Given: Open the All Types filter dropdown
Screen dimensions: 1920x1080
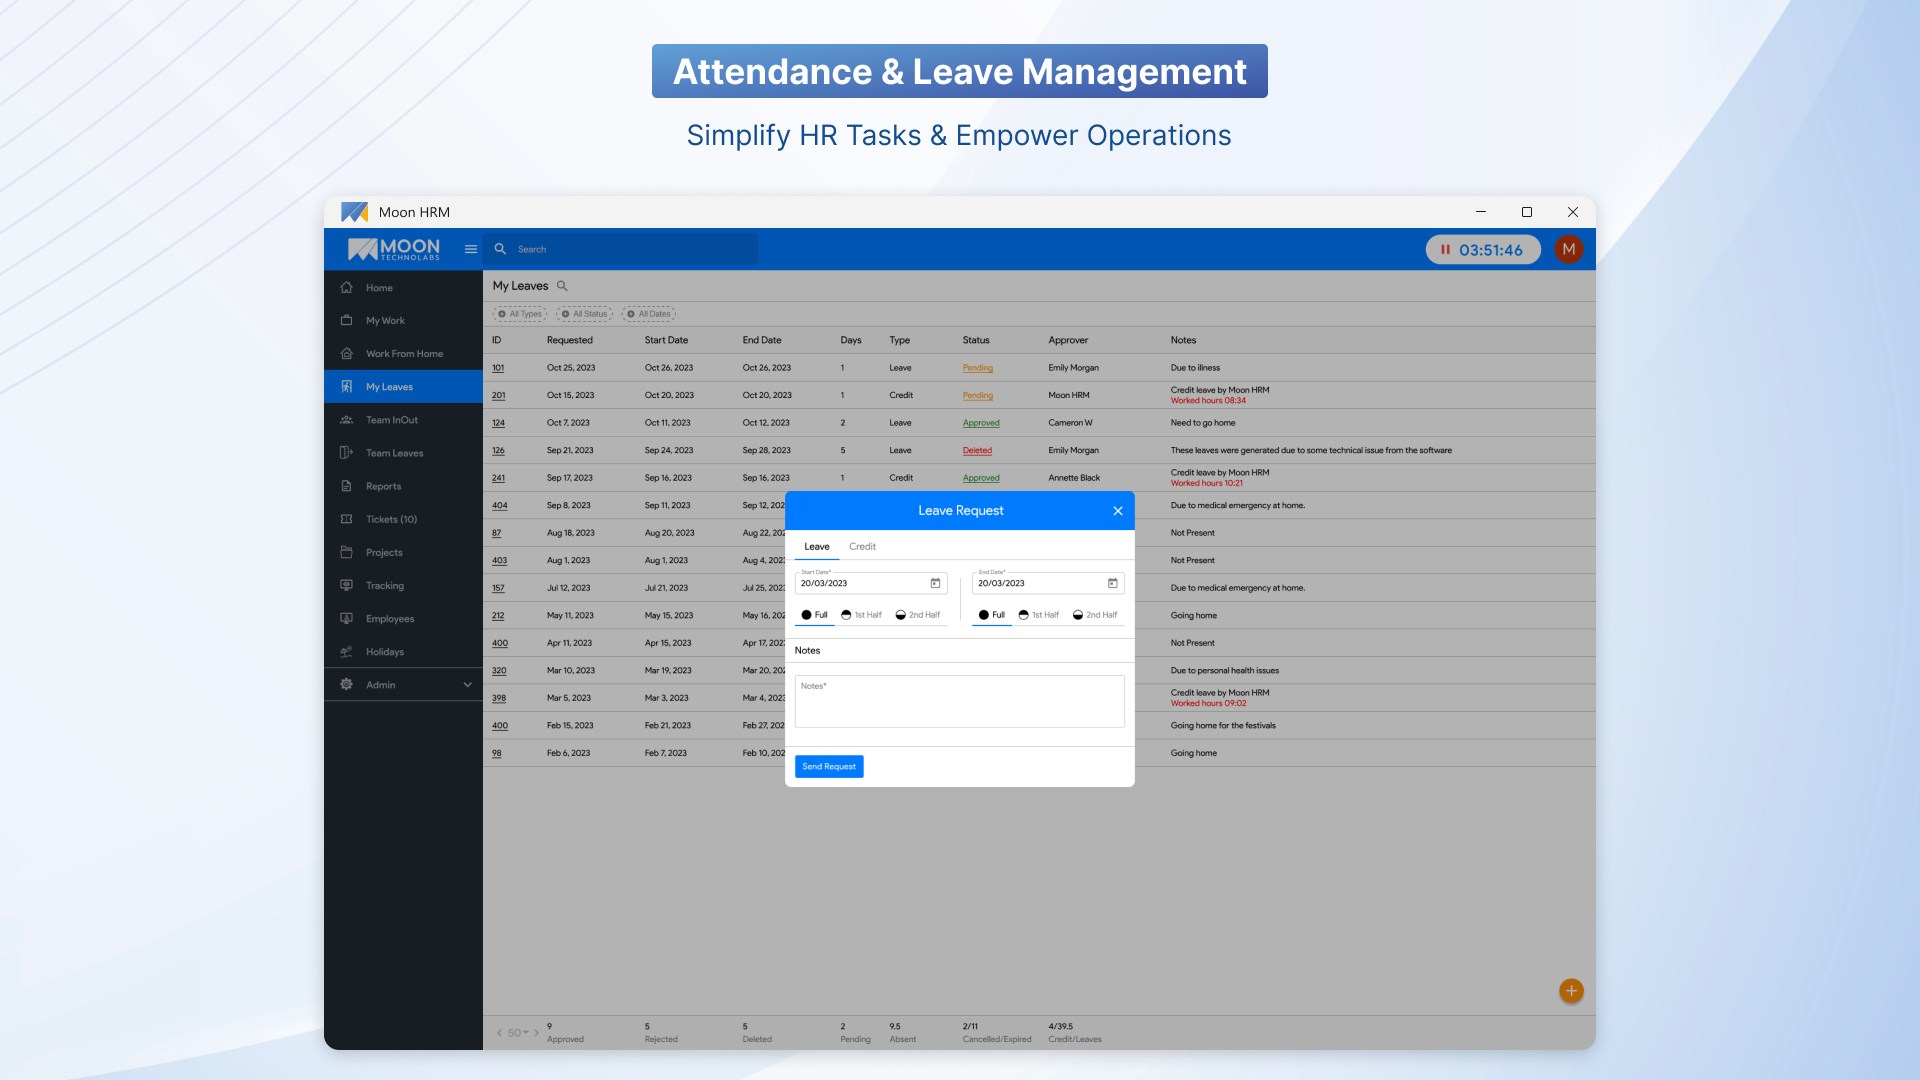Looking at the screenshot, I should [519, 314].
